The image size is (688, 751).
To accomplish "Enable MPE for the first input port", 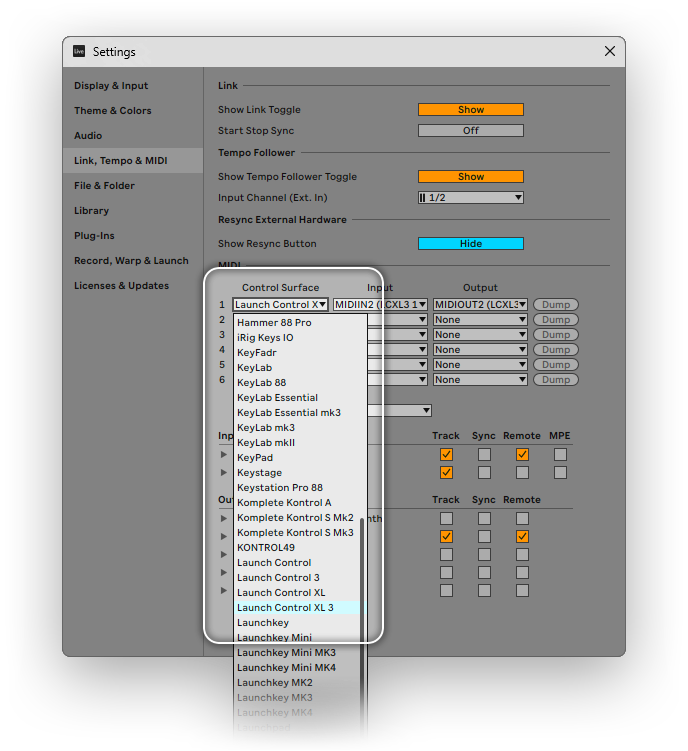I will coord(560,455).
